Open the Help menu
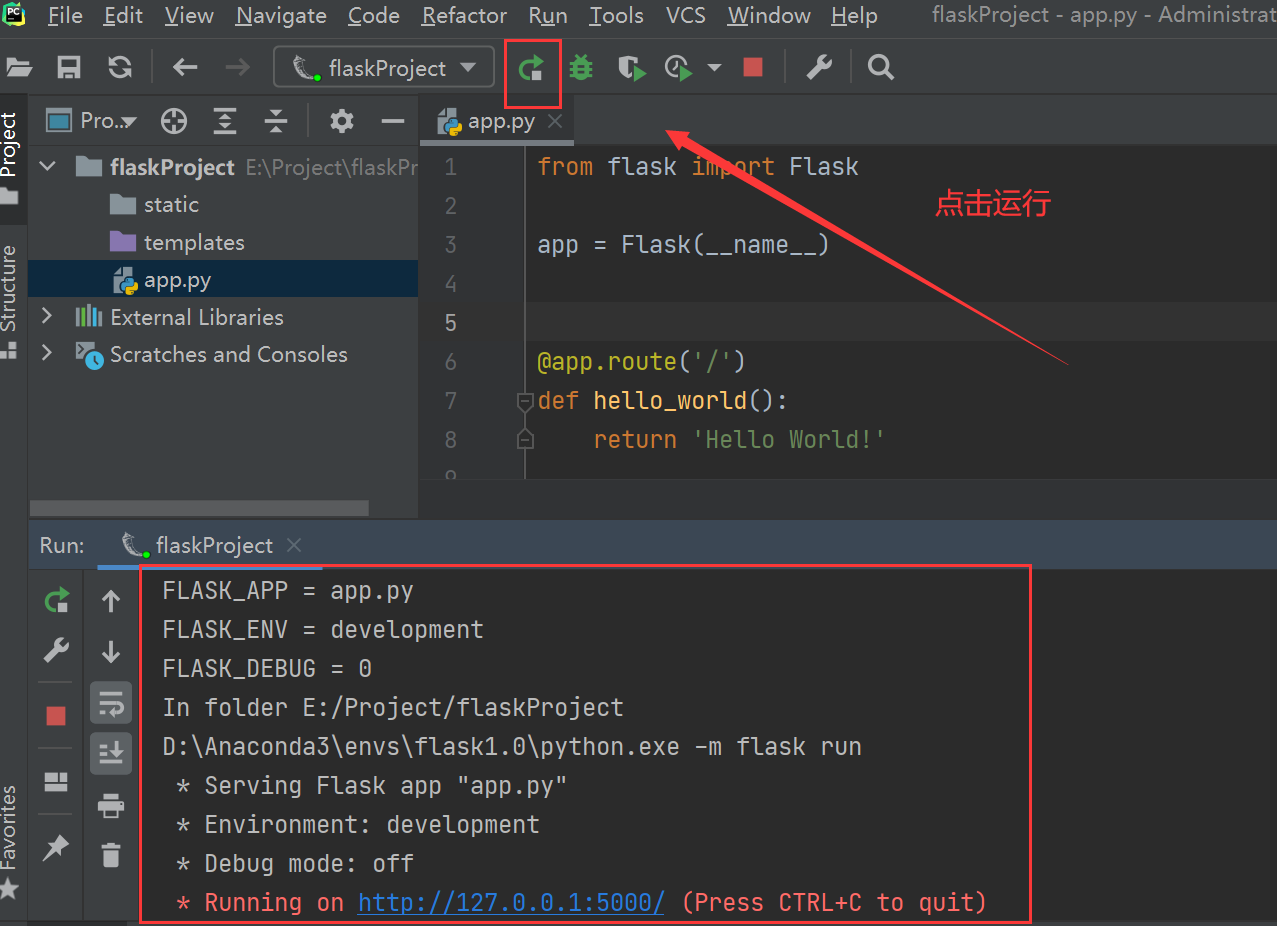The width and height of the screenshot is (1277, 926). pyautogui.click(x=854, y=16)
